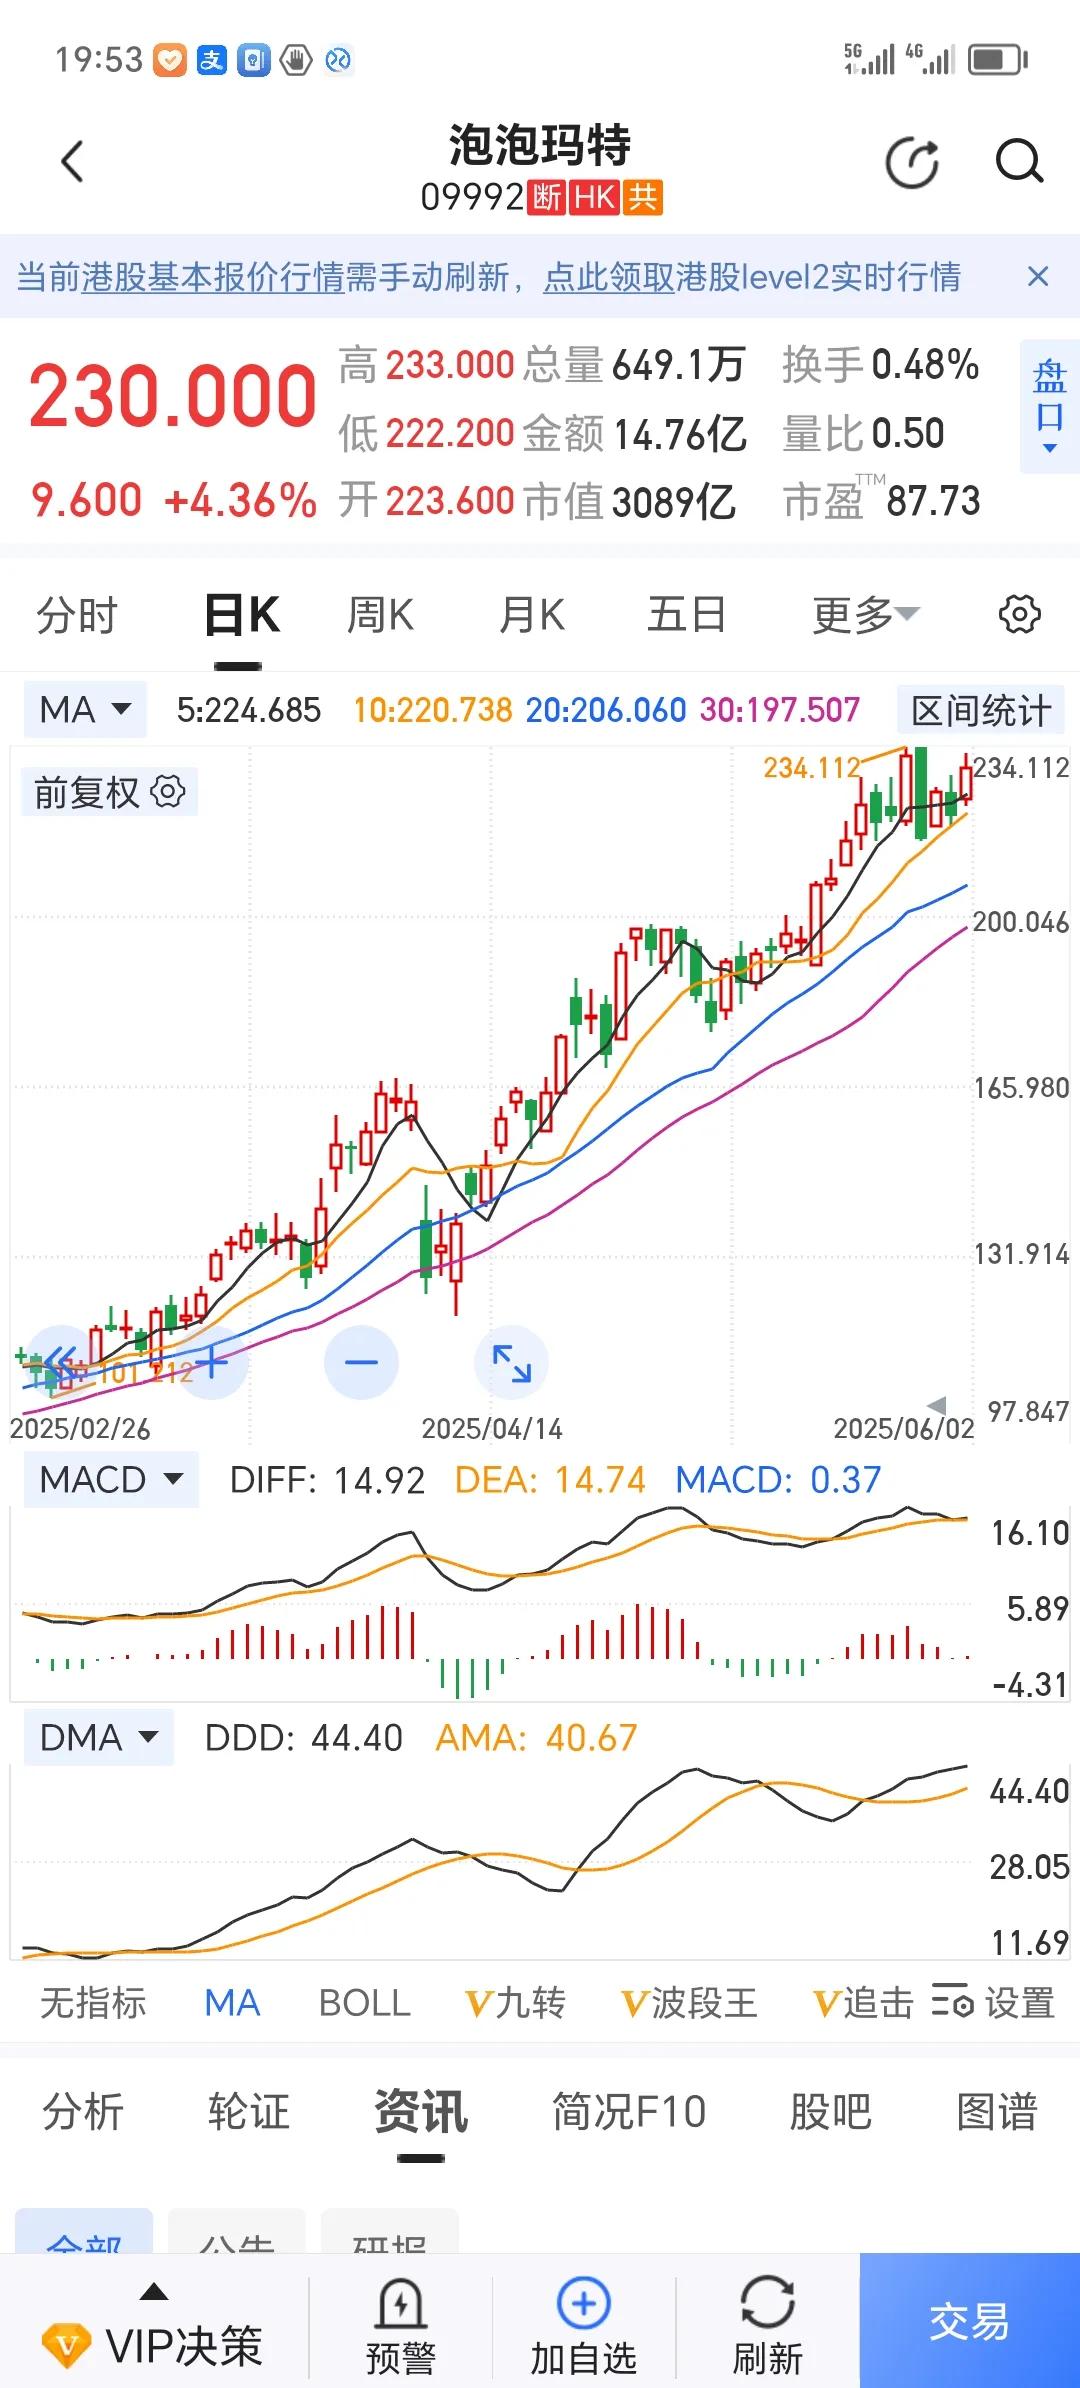This screenshot has width=1080, height=2388.
Task: Tap the 交易 trade button
Action: [x=969, y=2321]
